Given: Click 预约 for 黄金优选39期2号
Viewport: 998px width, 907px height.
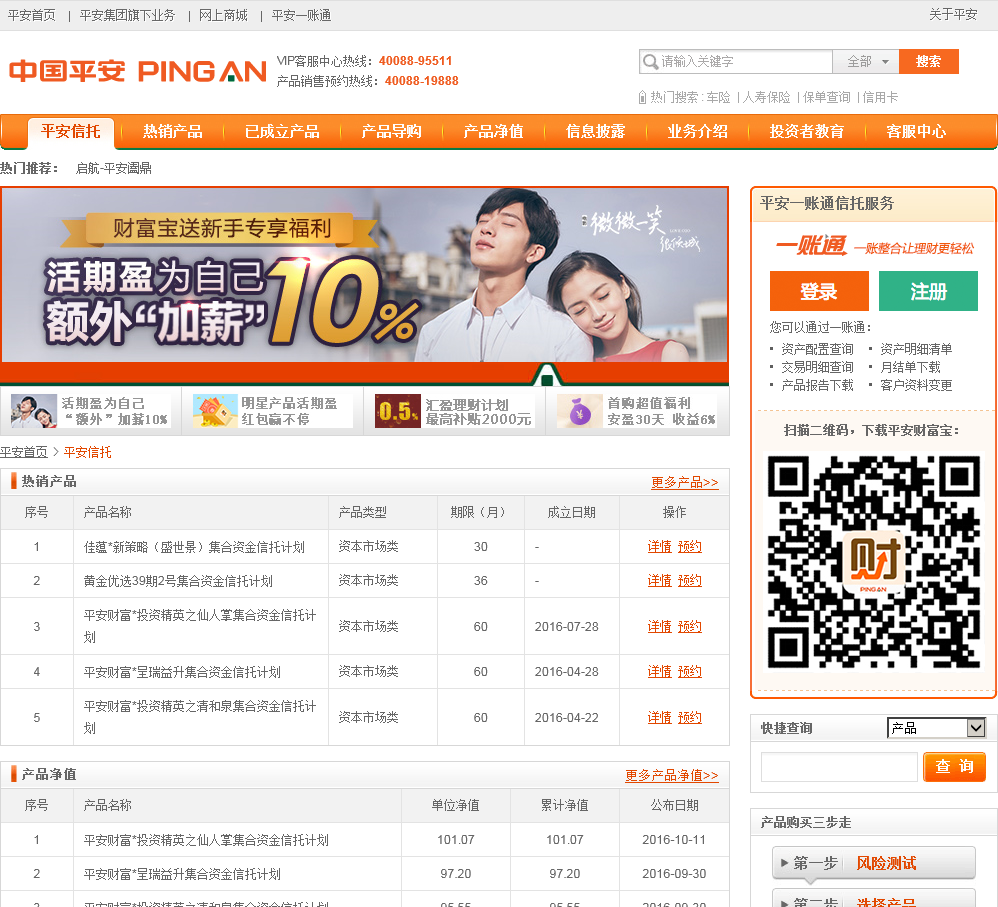Looking at the screenshot, I should 689,580.
